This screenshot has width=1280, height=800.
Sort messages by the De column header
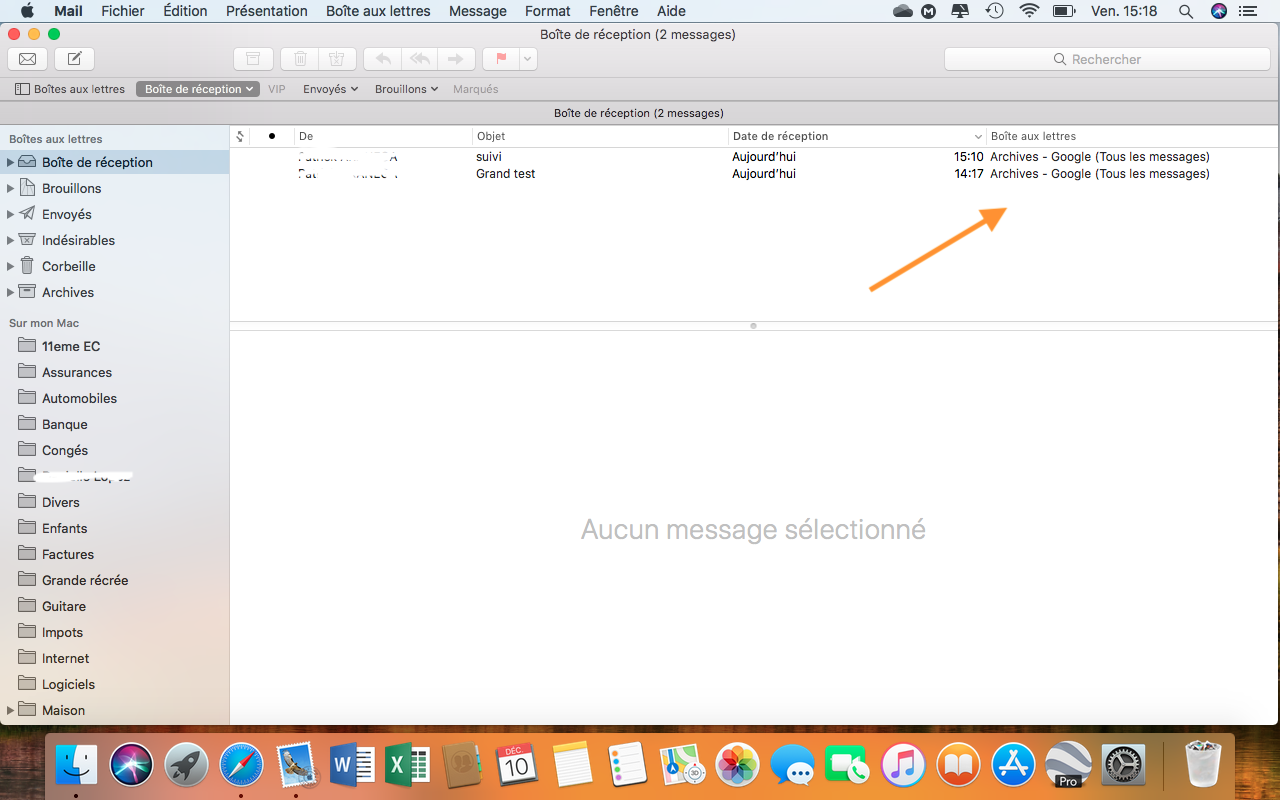coord(383,136)
